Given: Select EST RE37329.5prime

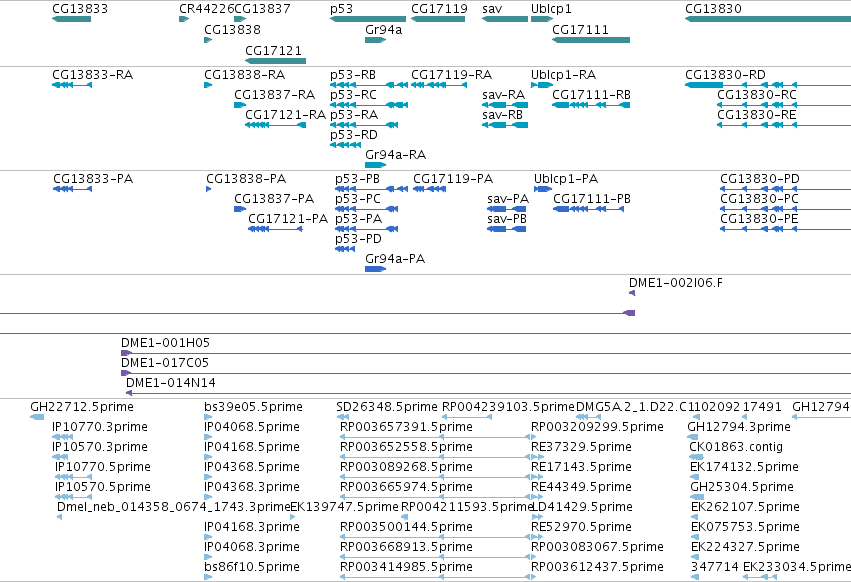Looking at the screenshot, I should click(538, 457).
